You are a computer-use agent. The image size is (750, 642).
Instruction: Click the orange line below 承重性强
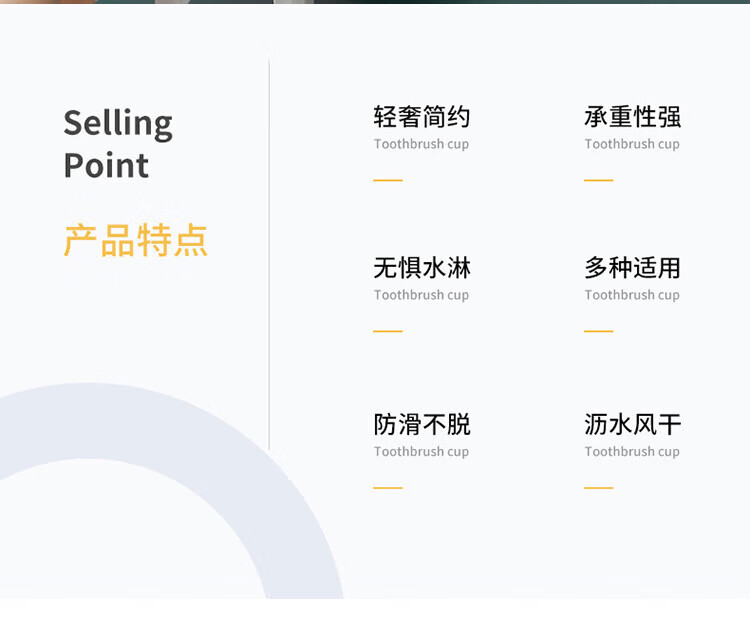pyautogui.click(x=598, y=181)
